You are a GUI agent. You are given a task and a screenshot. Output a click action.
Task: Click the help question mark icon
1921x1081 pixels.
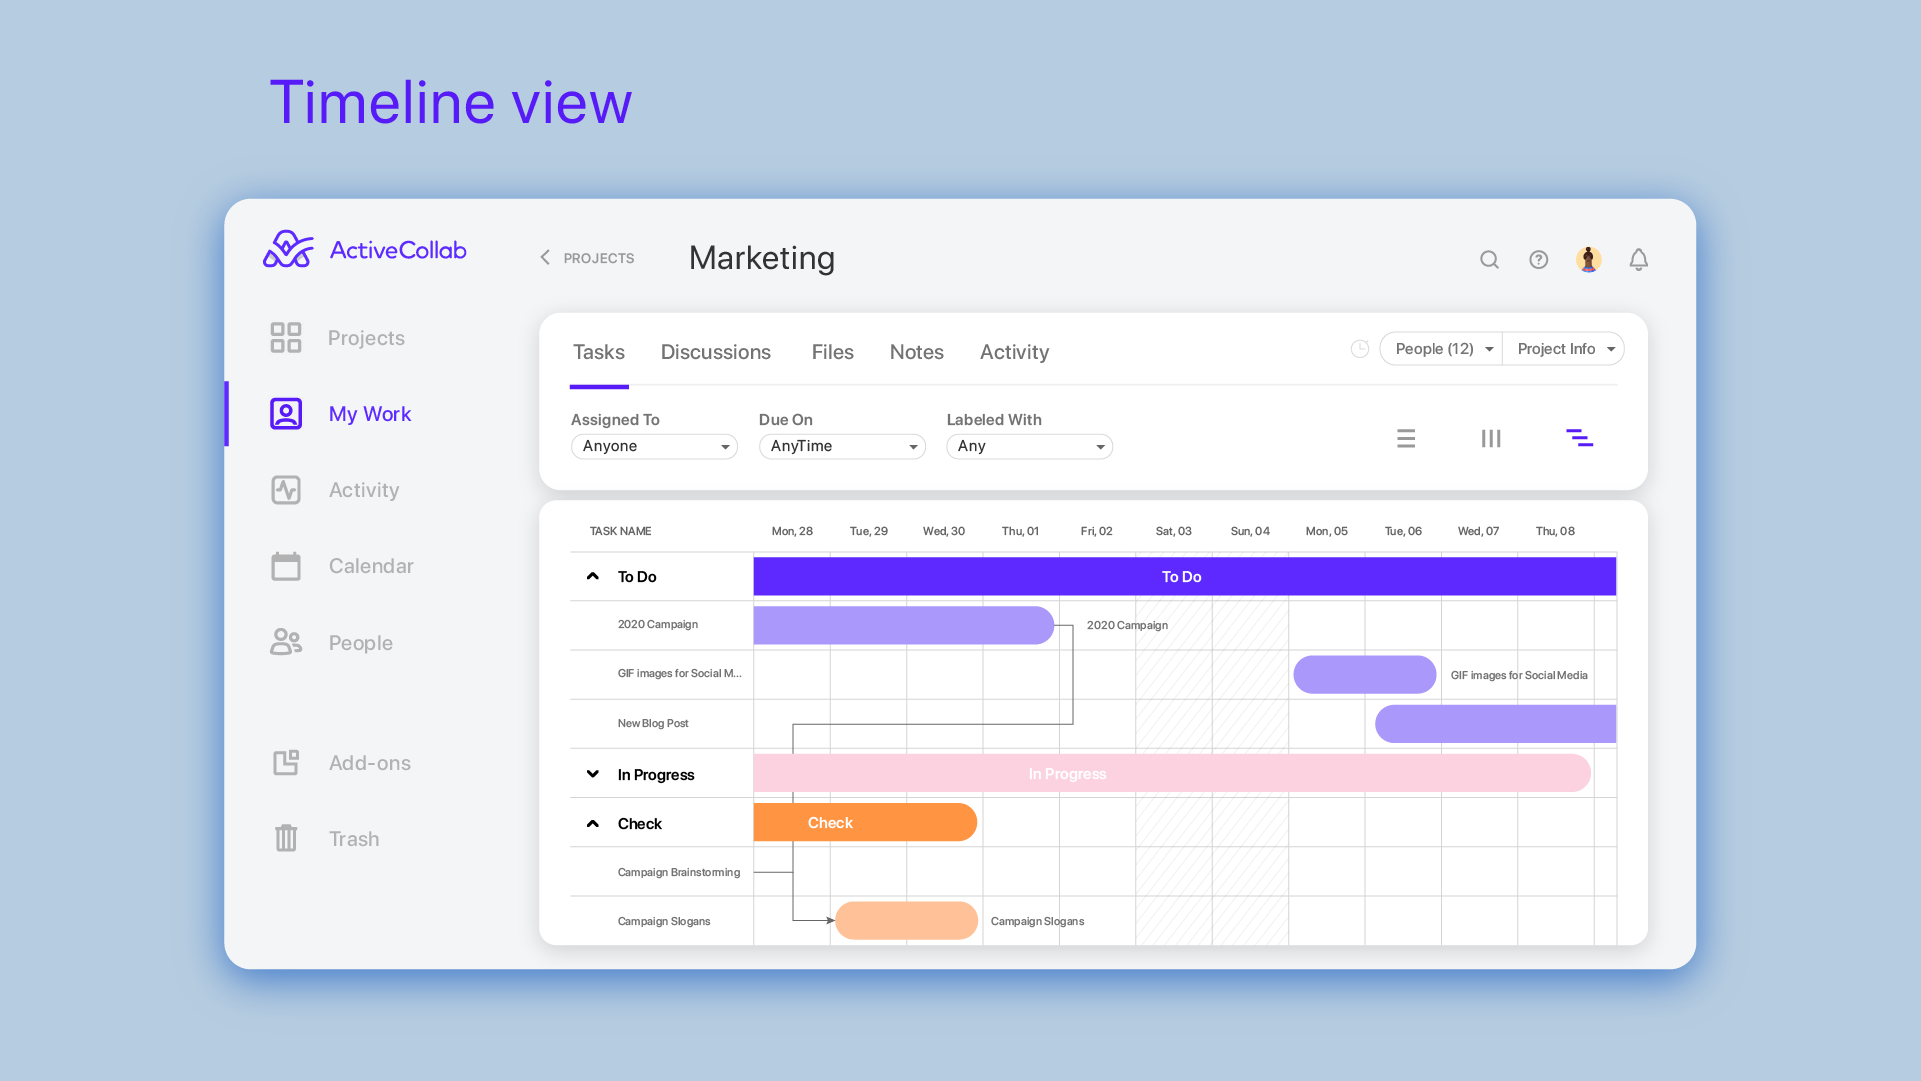tap(1538, 260)
